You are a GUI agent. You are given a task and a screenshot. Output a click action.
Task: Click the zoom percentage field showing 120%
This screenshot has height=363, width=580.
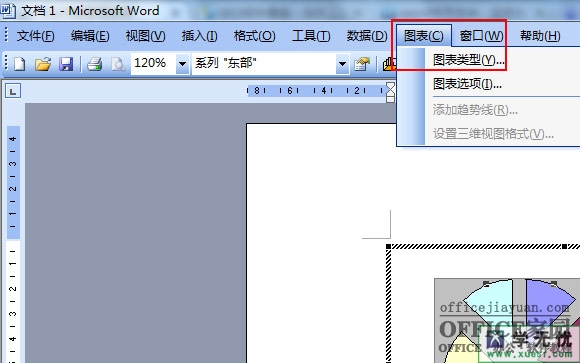click(x=154, y=64)
